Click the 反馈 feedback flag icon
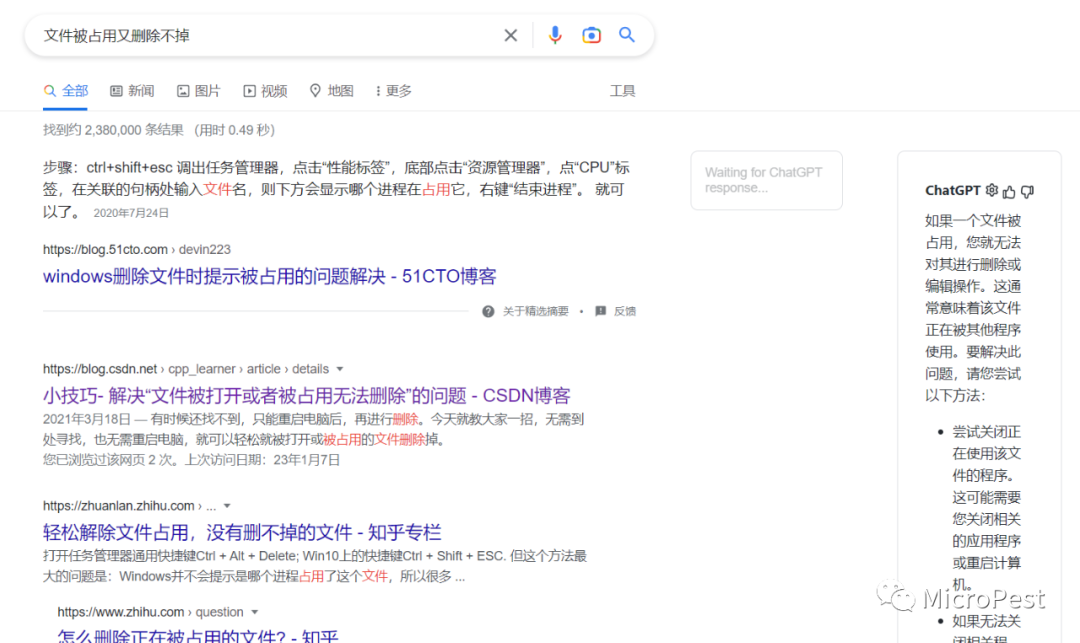Image resolution: width=1080 pixels, height=643 pixels. pyautogui.click(x=601, y=311)
